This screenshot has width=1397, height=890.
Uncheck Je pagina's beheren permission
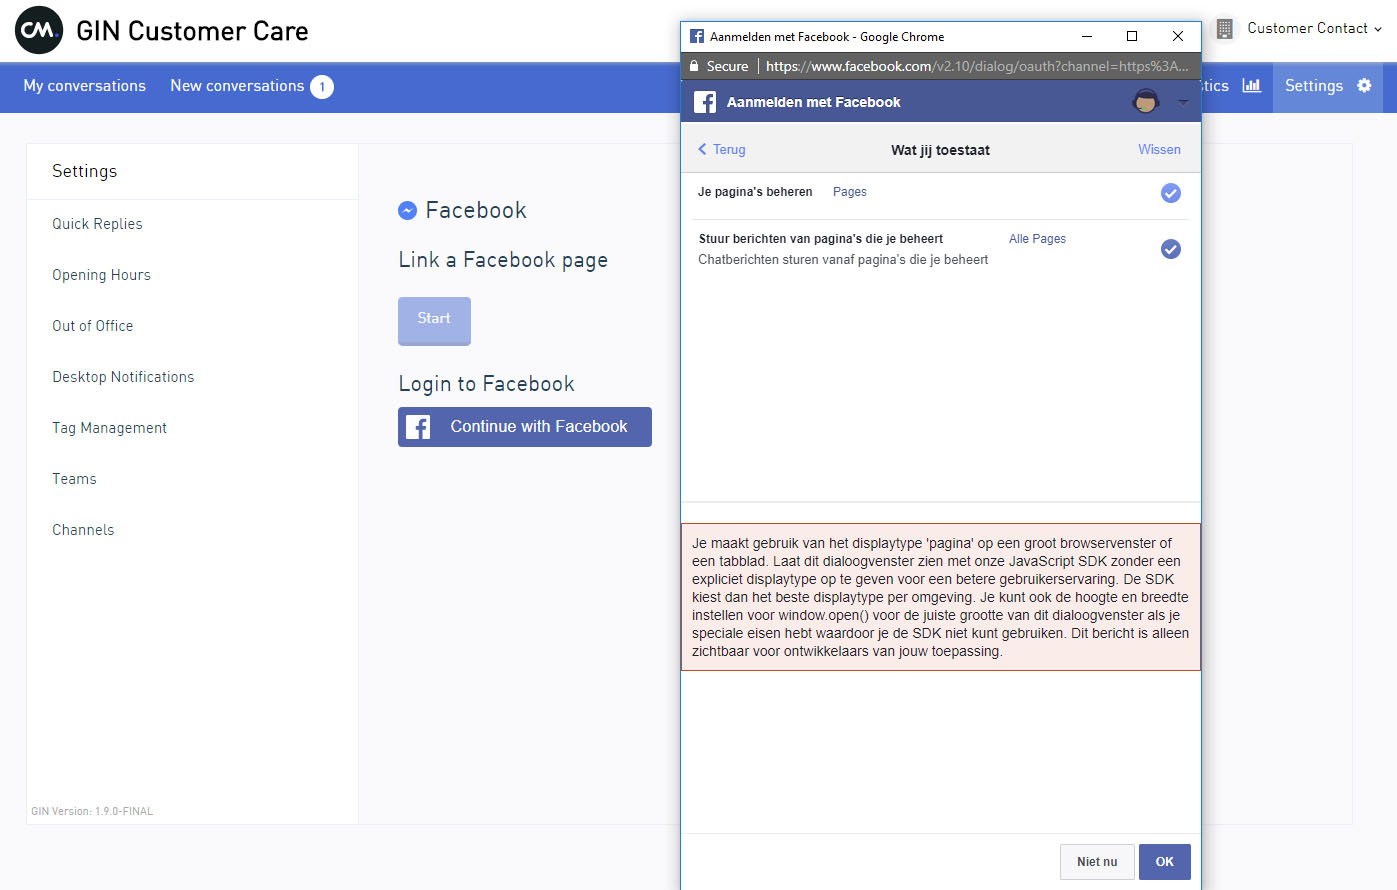(1170, 193)
